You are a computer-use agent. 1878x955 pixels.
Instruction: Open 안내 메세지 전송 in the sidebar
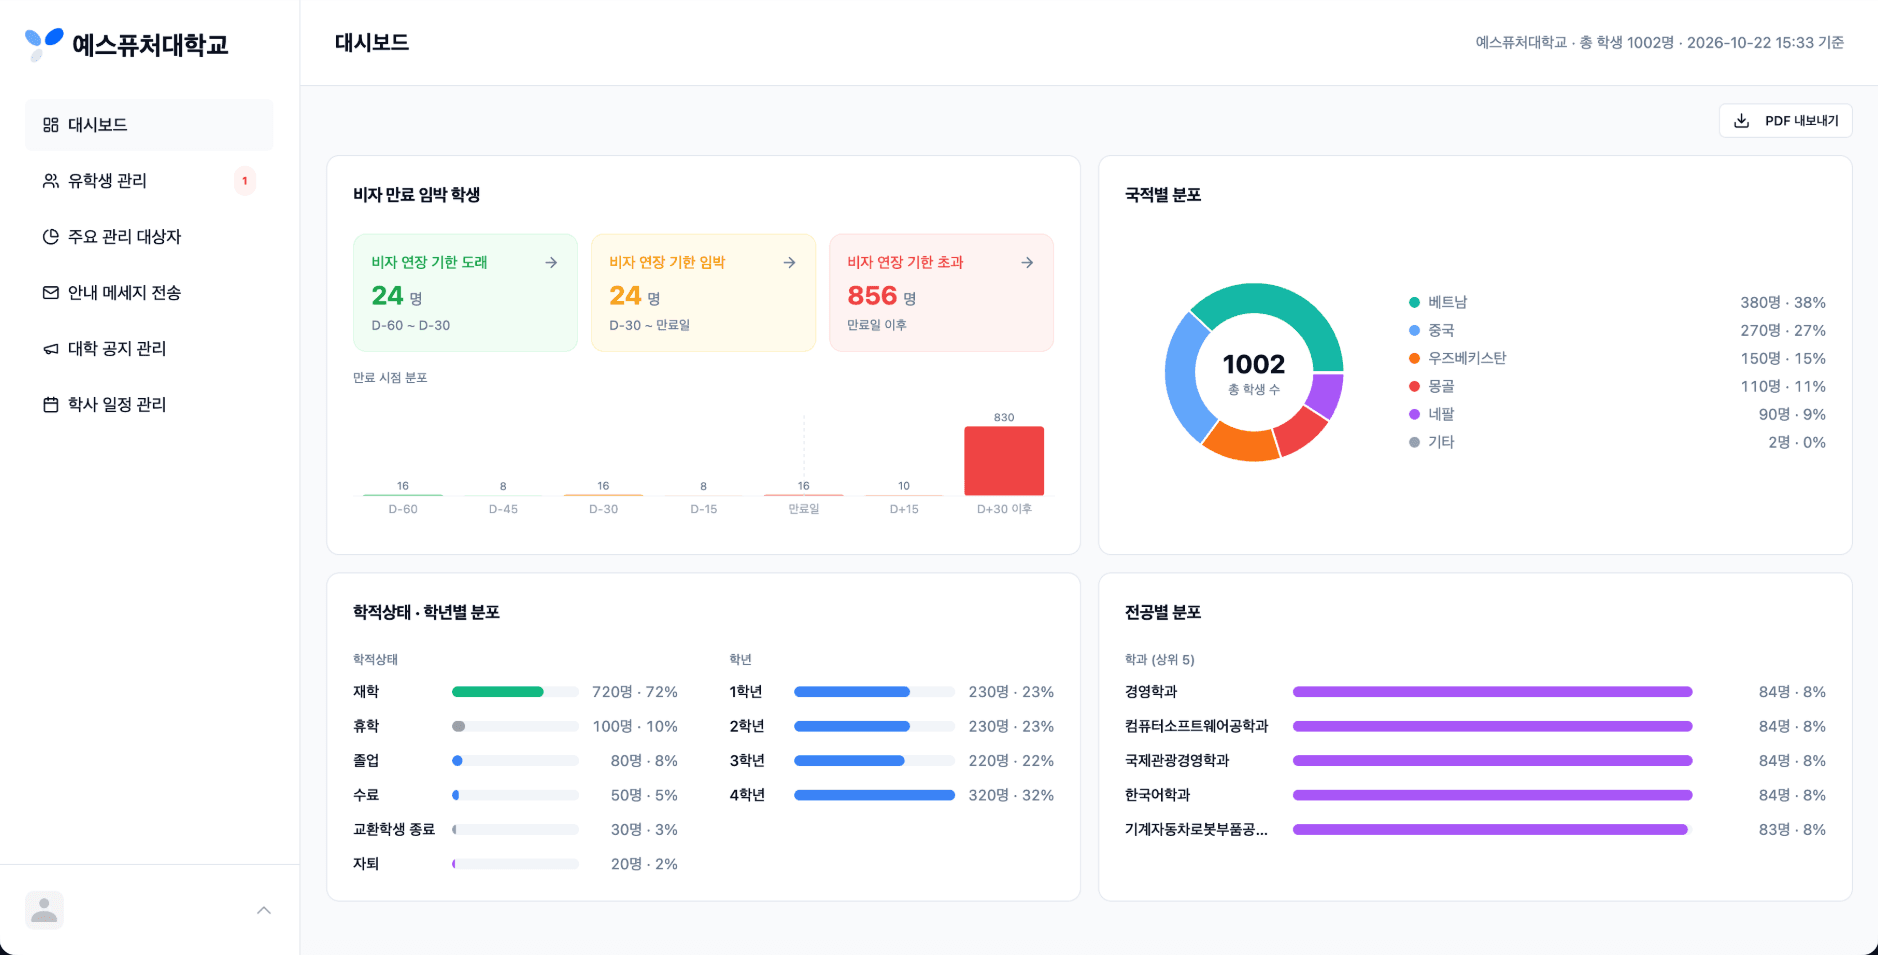(149, 293)
